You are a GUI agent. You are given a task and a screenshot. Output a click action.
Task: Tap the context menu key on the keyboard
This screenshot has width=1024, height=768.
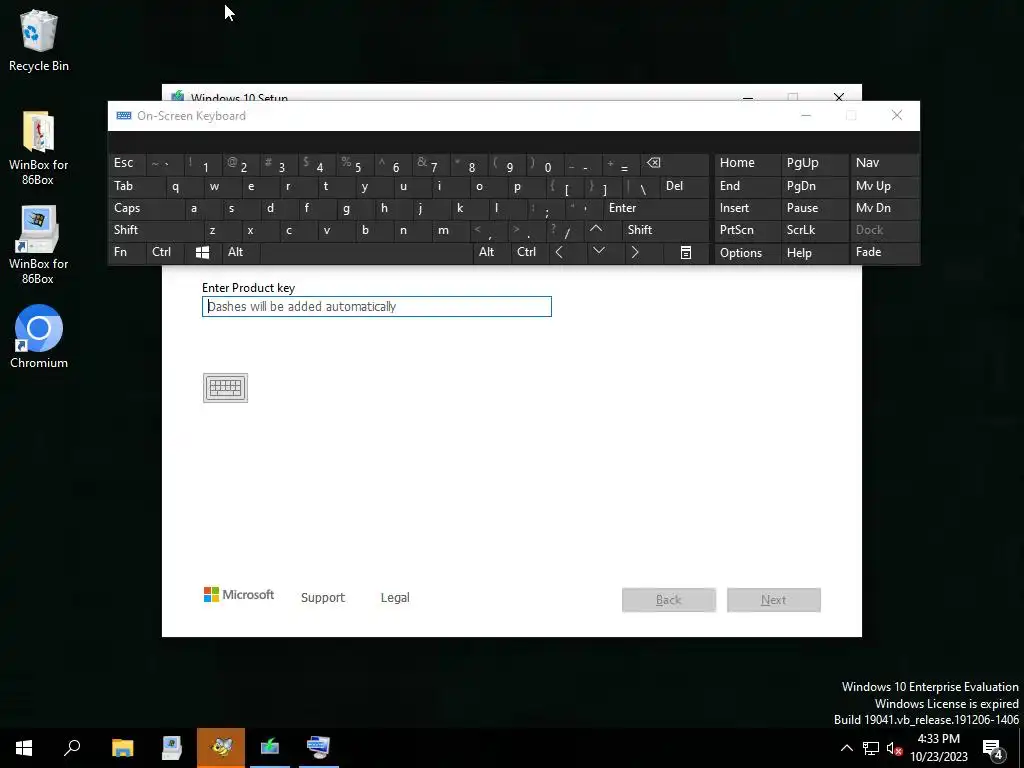[x=686, y=252]
